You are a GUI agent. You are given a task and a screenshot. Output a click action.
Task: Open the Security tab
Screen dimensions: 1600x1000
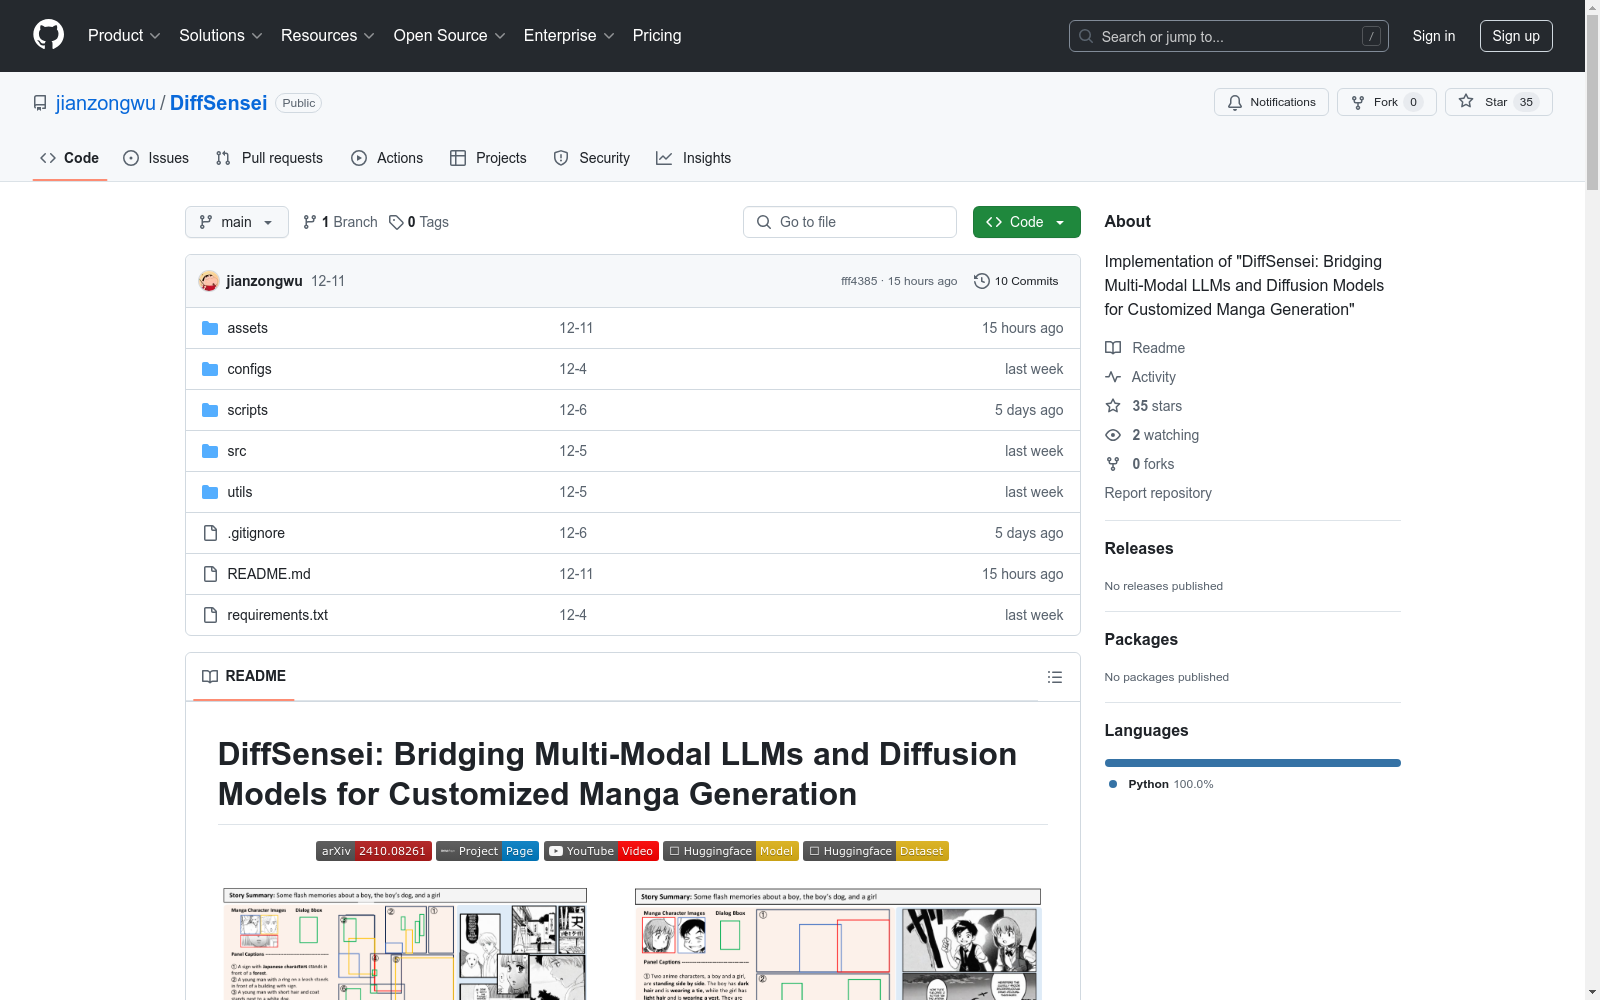(592, 158)
